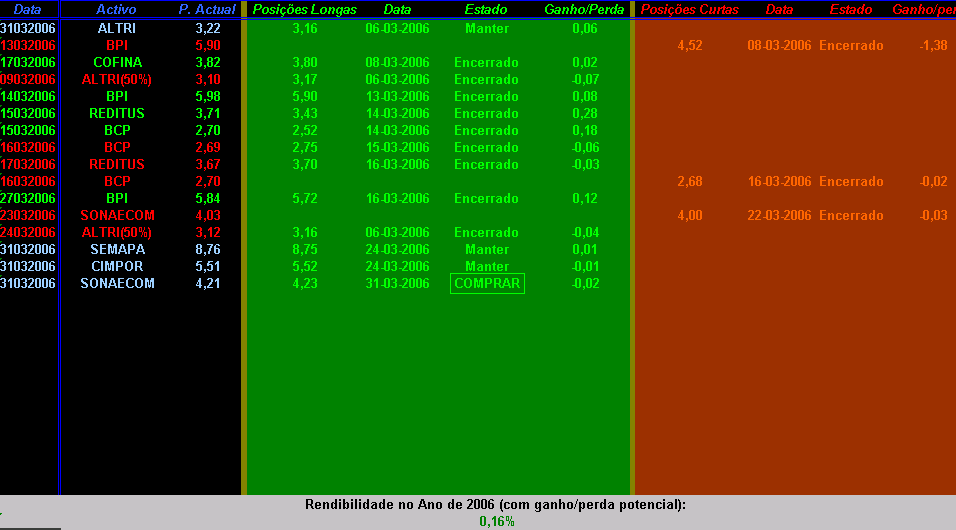The width and height of the screenshot is (956, 530).
Task: Select the long position value 3,80
Action: pos(305,62)
